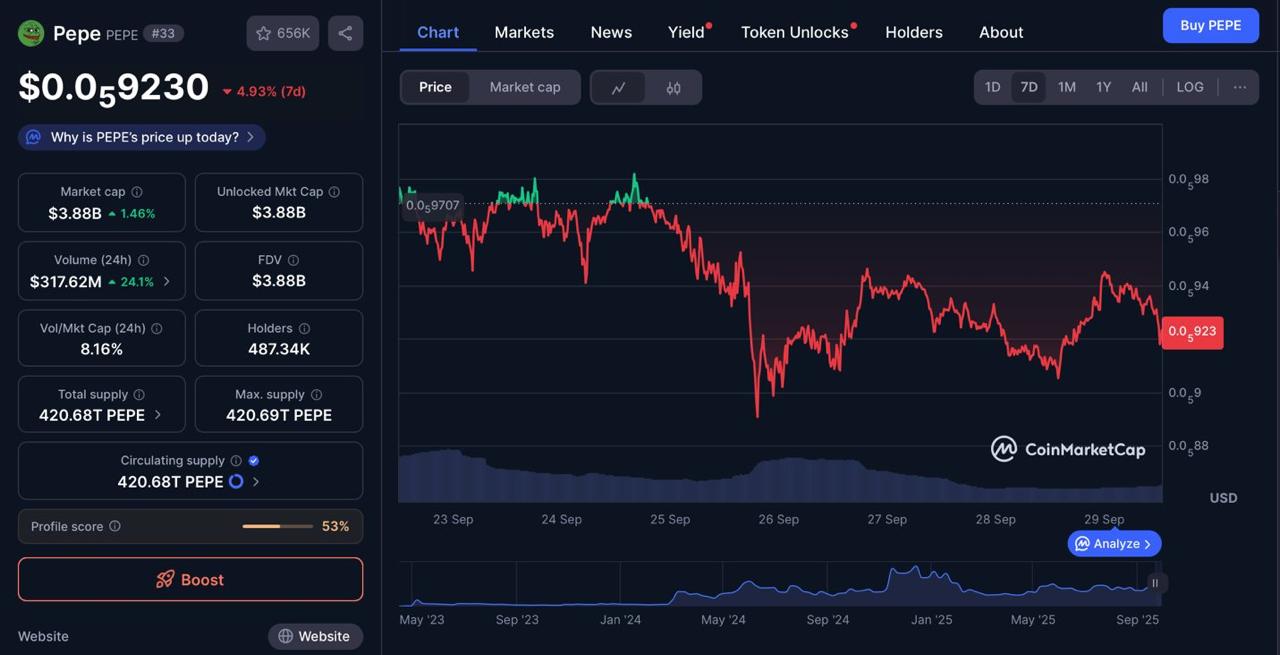This screenshot has width=1280, height=655.
Task: Click the Buy PEPE button
Action: [x=1210, y=26]
